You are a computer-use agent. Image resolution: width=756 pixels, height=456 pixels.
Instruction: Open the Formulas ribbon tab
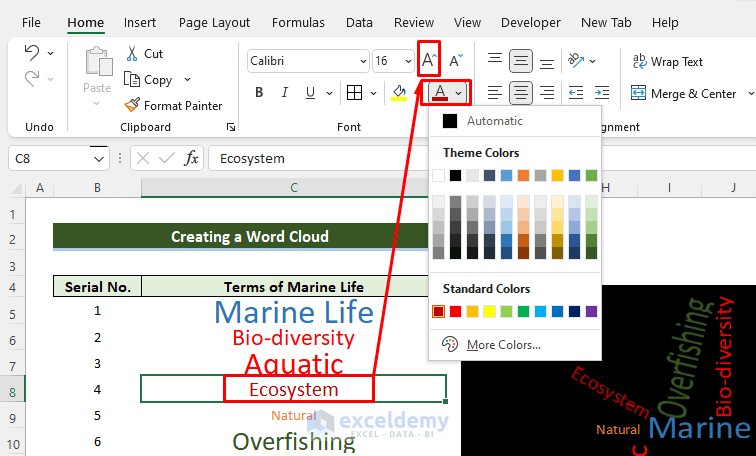298,23
